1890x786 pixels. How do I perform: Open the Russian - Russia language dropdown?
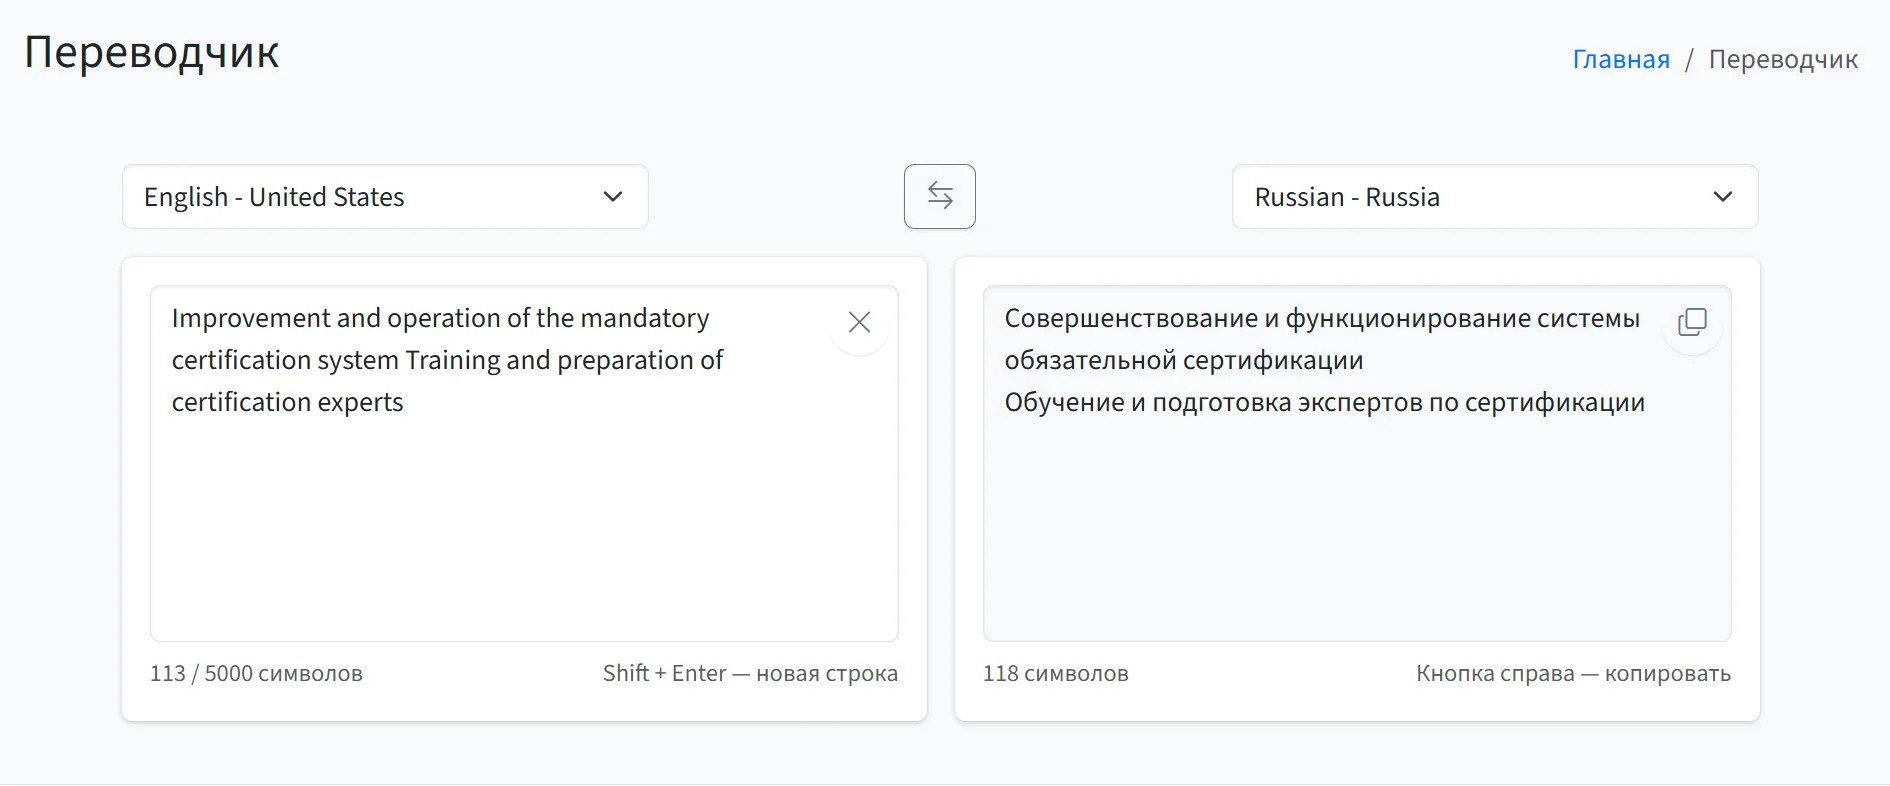click(1494, 197)
